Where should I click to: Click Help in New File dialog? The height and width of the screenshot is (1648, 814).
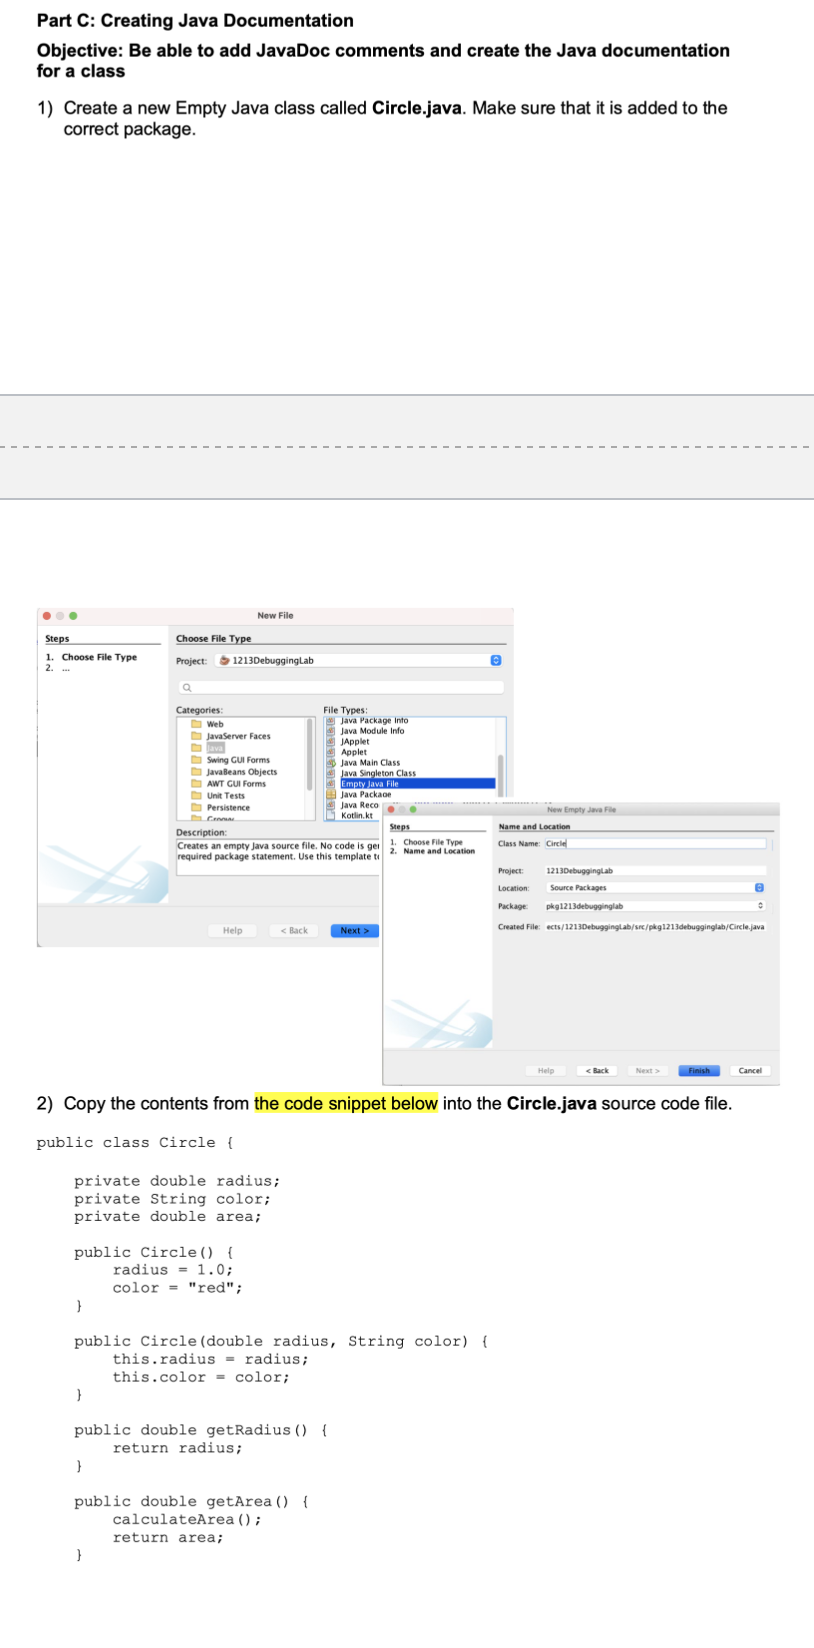(232, 931)
